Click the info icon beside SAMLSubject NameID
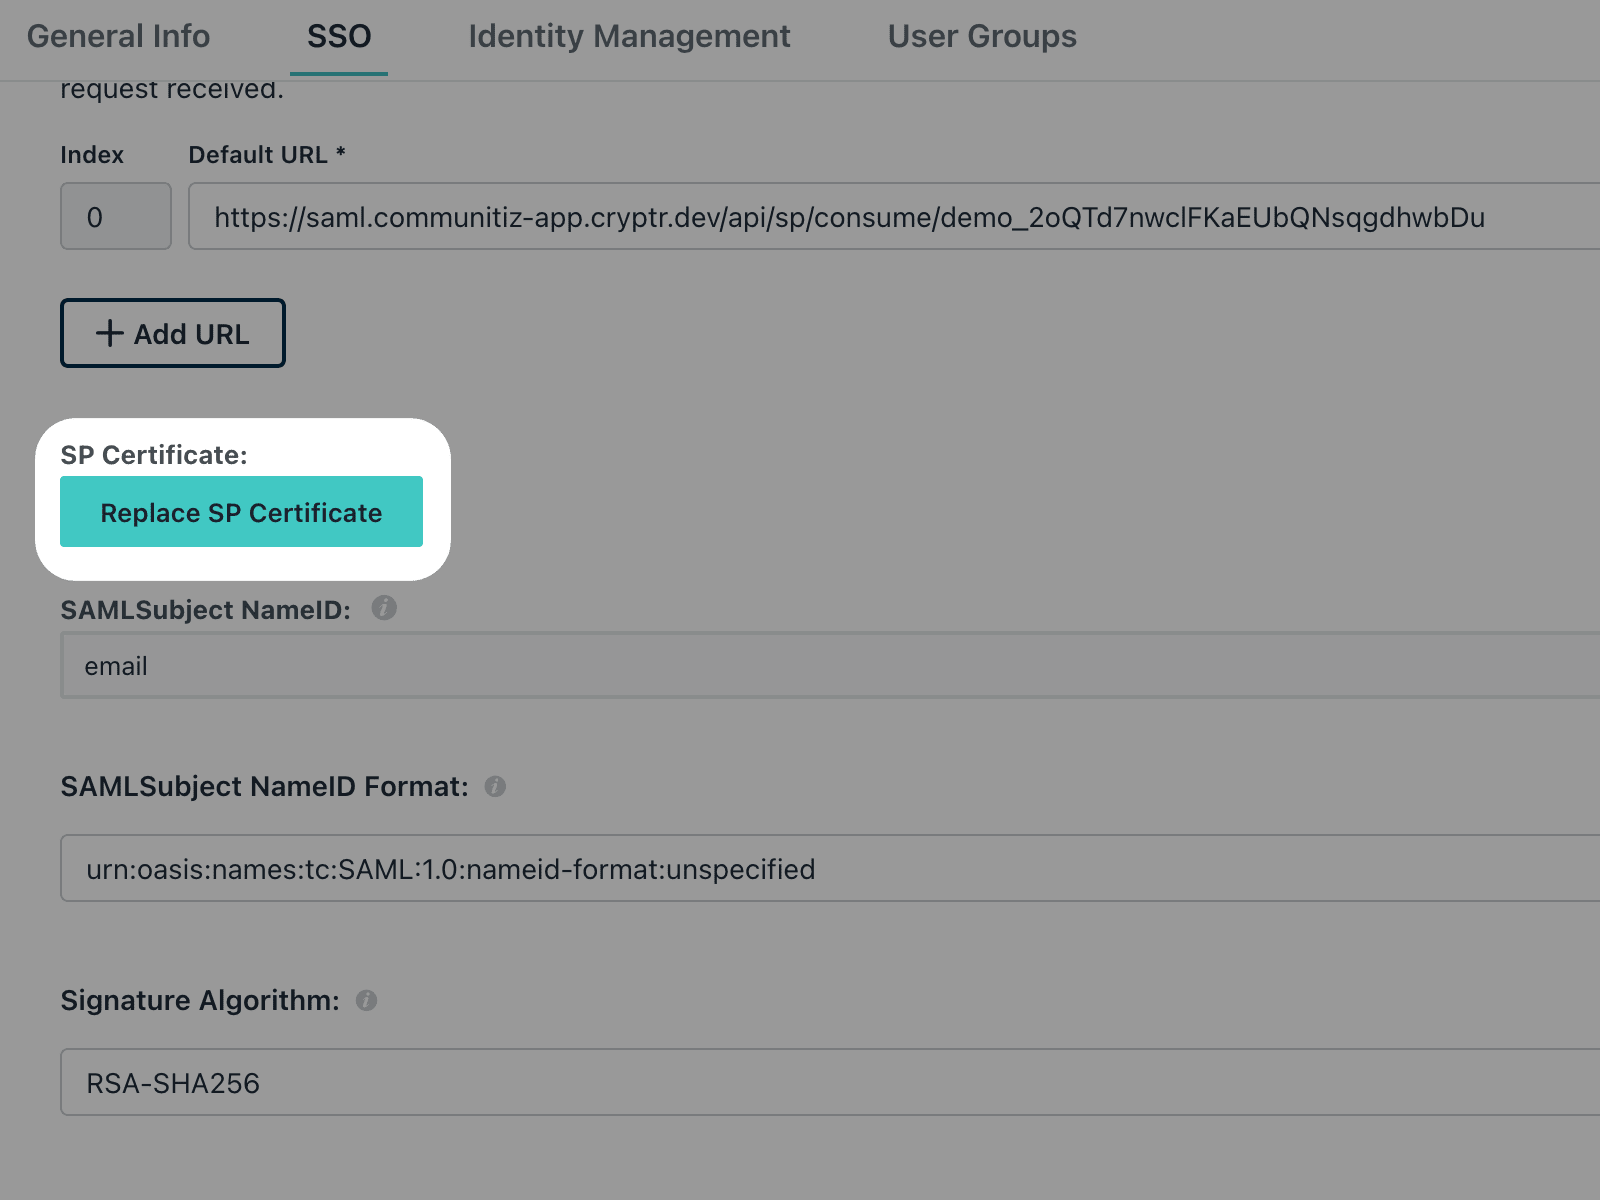Image resolution: width=1600 pixels, height=1200 pixels. (384, 608)
